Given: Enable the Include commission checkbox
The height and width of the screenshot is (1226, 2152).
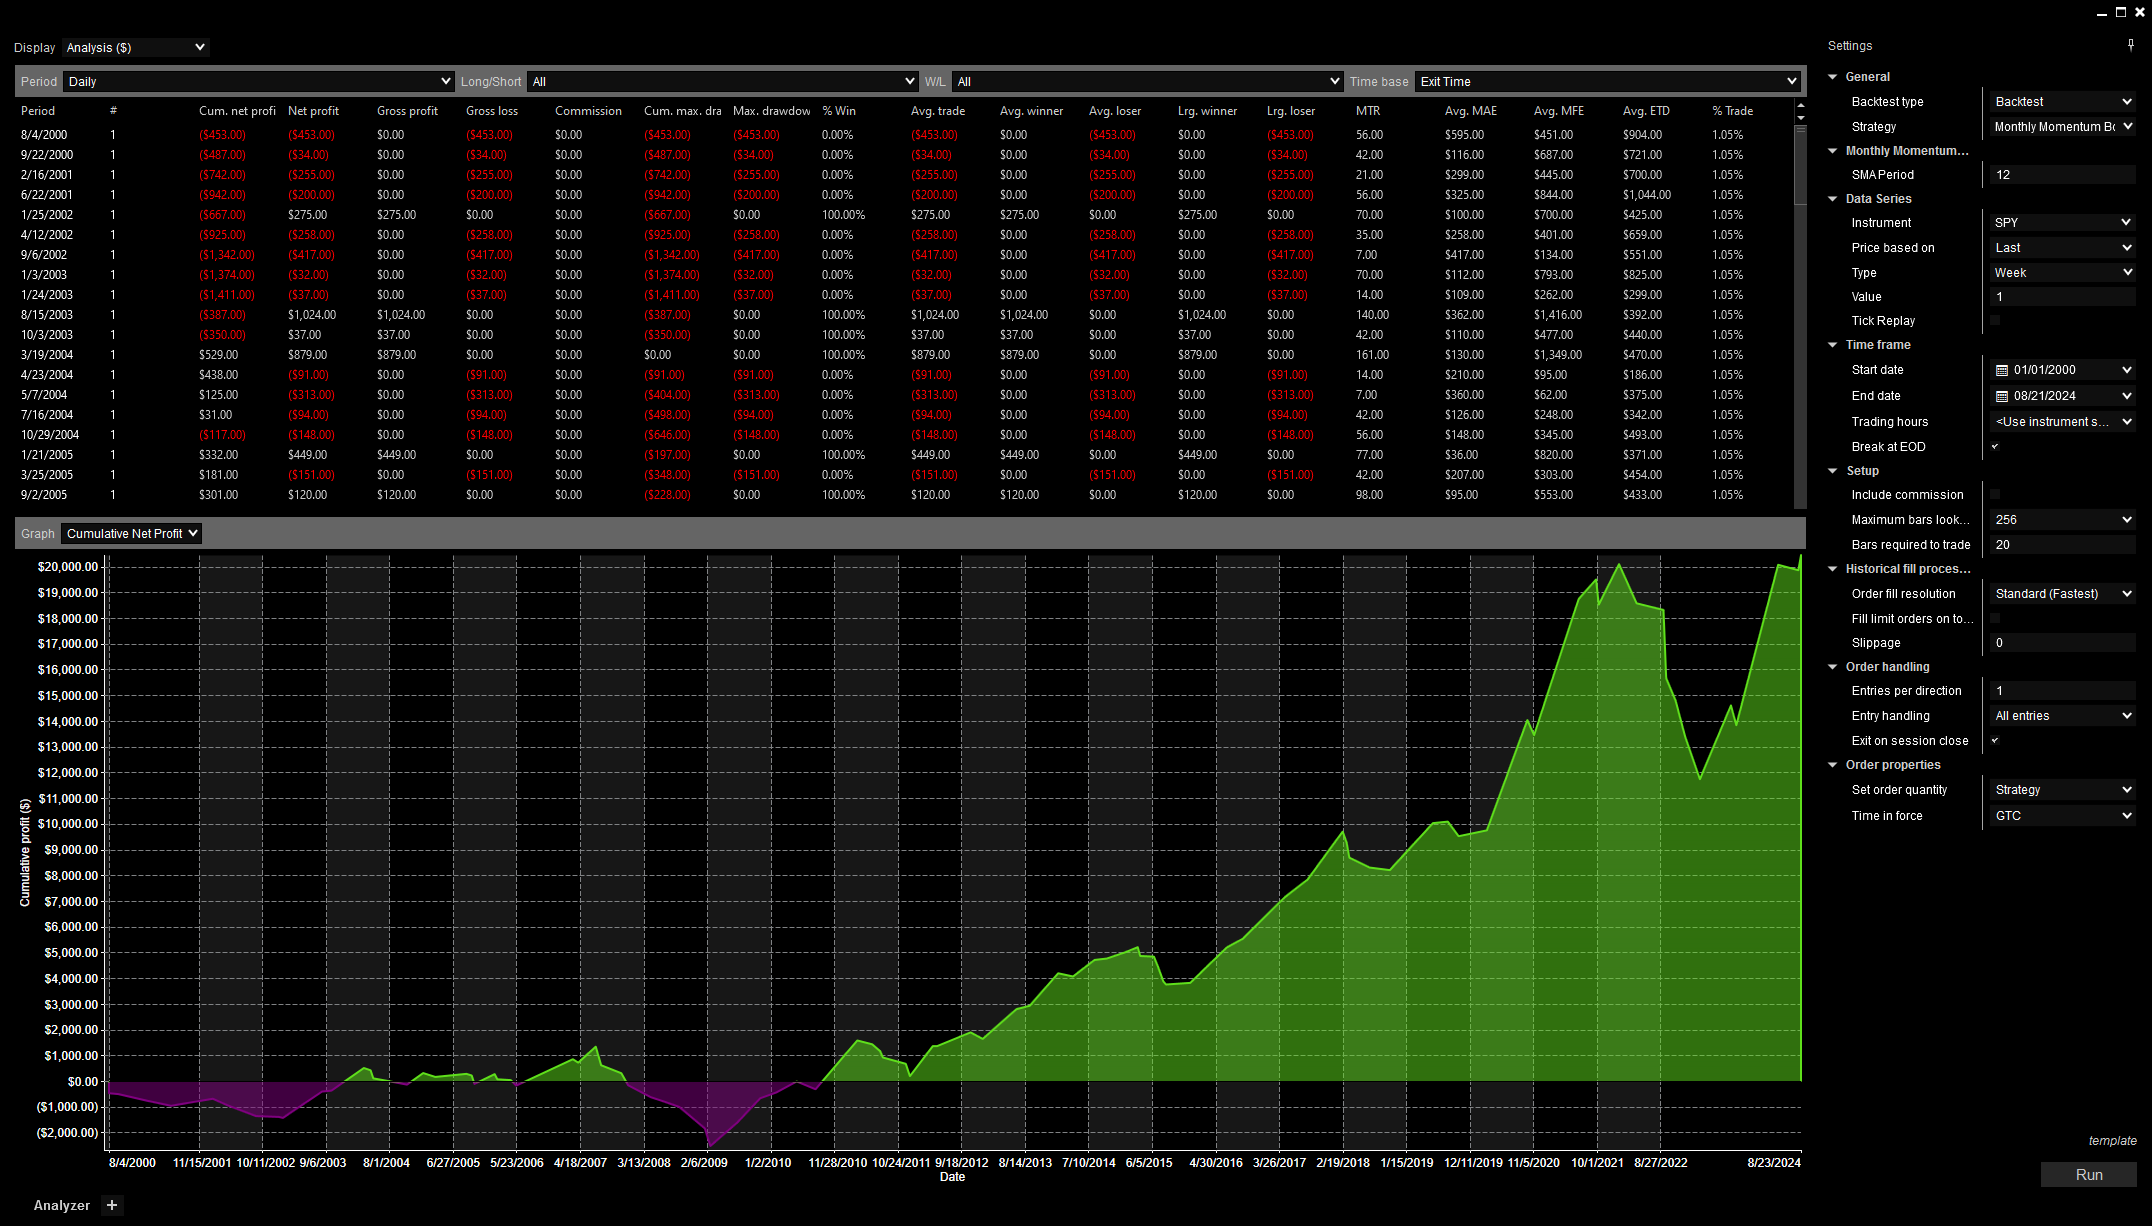Looking at the screenshot, I should [x=1995, y=494].
